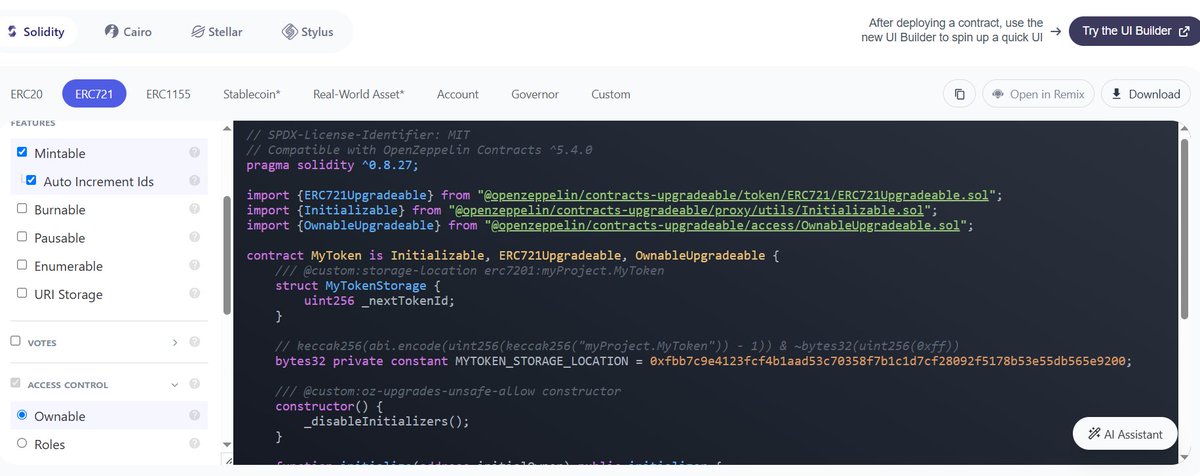Screen dimensions: 1200x476
Task: Open help icon next to Mintable
Action: pos(195,153)
